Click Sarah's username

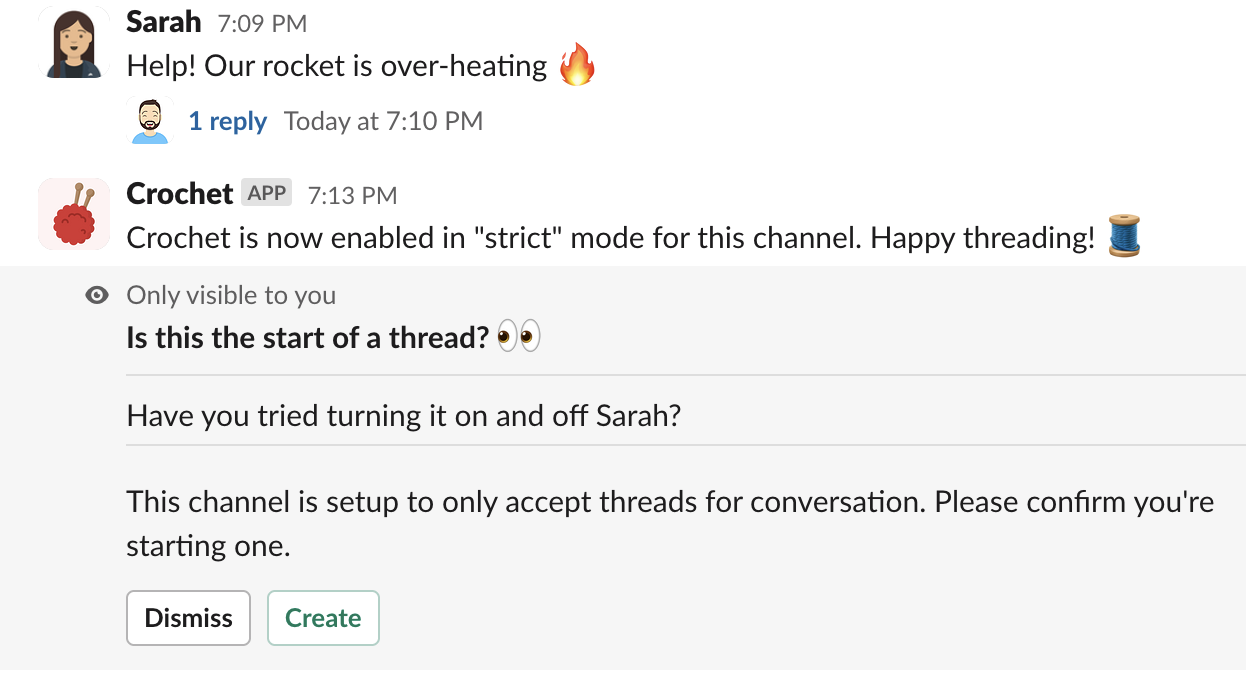[x=164, y=21]
